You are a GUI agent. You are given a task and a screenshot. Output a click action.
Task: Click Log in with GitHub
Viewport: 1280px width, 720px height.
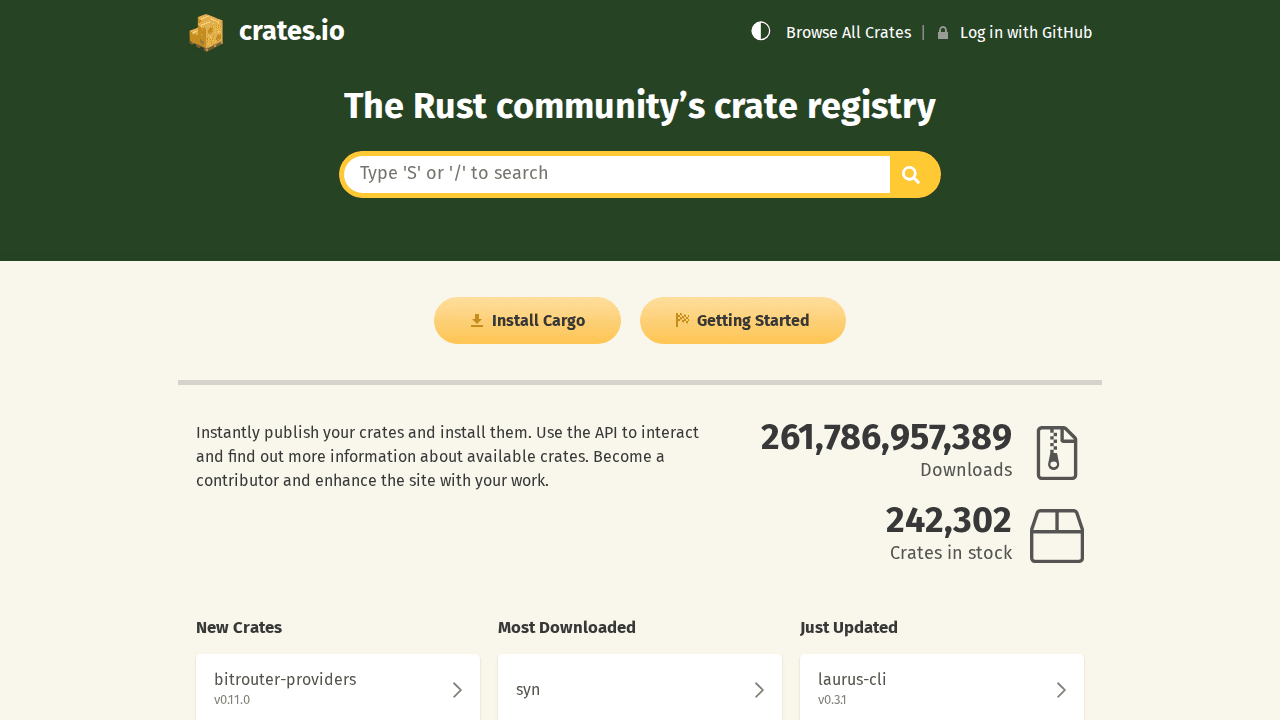pos(1026,31)
